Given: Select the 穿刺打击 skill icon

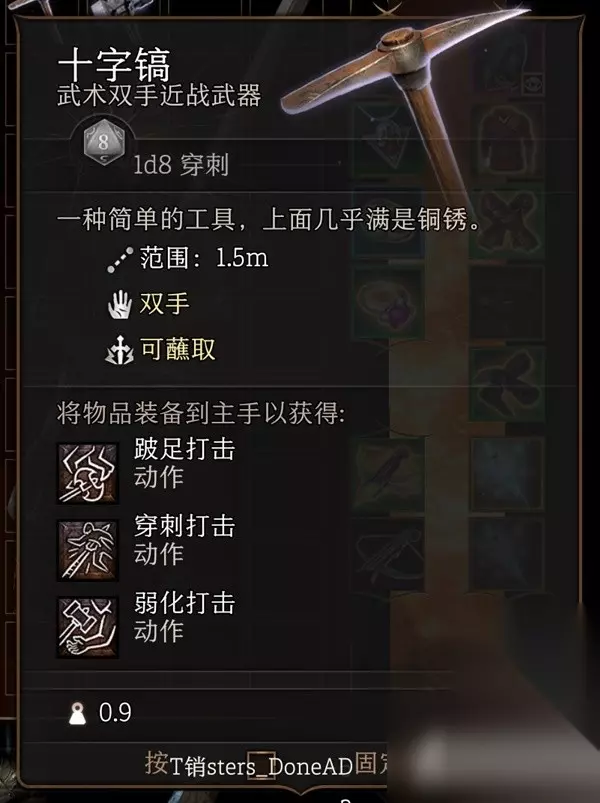Looking at the screenshot, I should click(88, 550).
